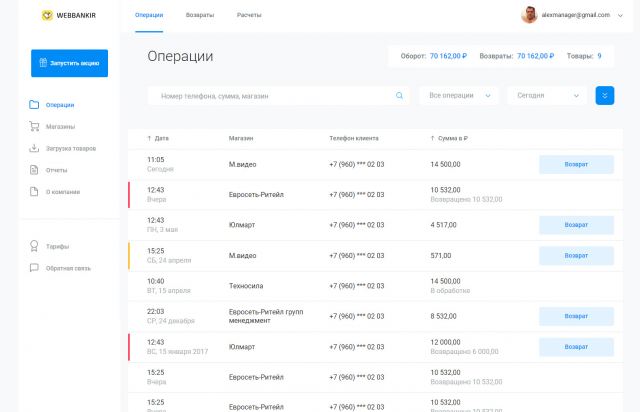This screenshot has width=640, height=412.
Task: Click the magnifier search icon
Action: click(x=399, y=96)
